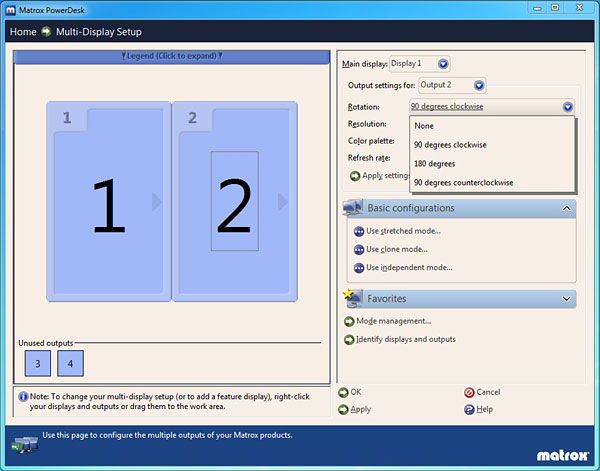
Task: Click the Rotation dropdown arrow
Action: (x=567, y=107)
